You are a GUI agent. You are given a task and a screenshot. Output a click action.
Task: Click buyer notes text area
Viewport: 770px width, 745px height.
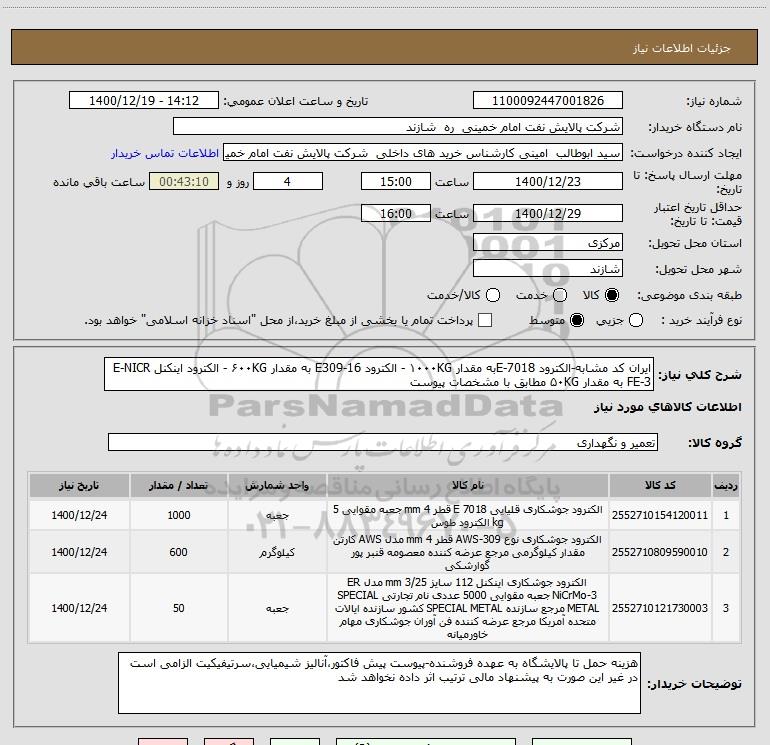379,683
